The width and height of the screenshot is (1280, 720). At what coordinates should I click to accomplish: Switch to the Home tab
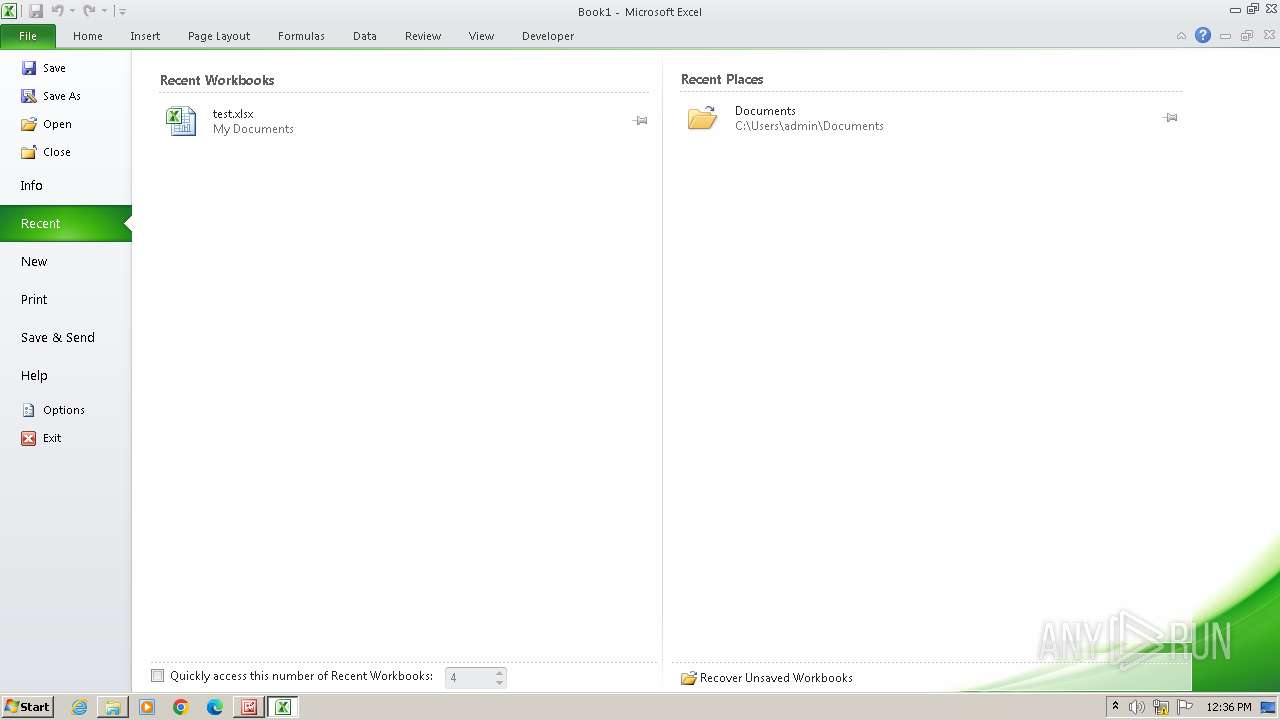(88, 36)
